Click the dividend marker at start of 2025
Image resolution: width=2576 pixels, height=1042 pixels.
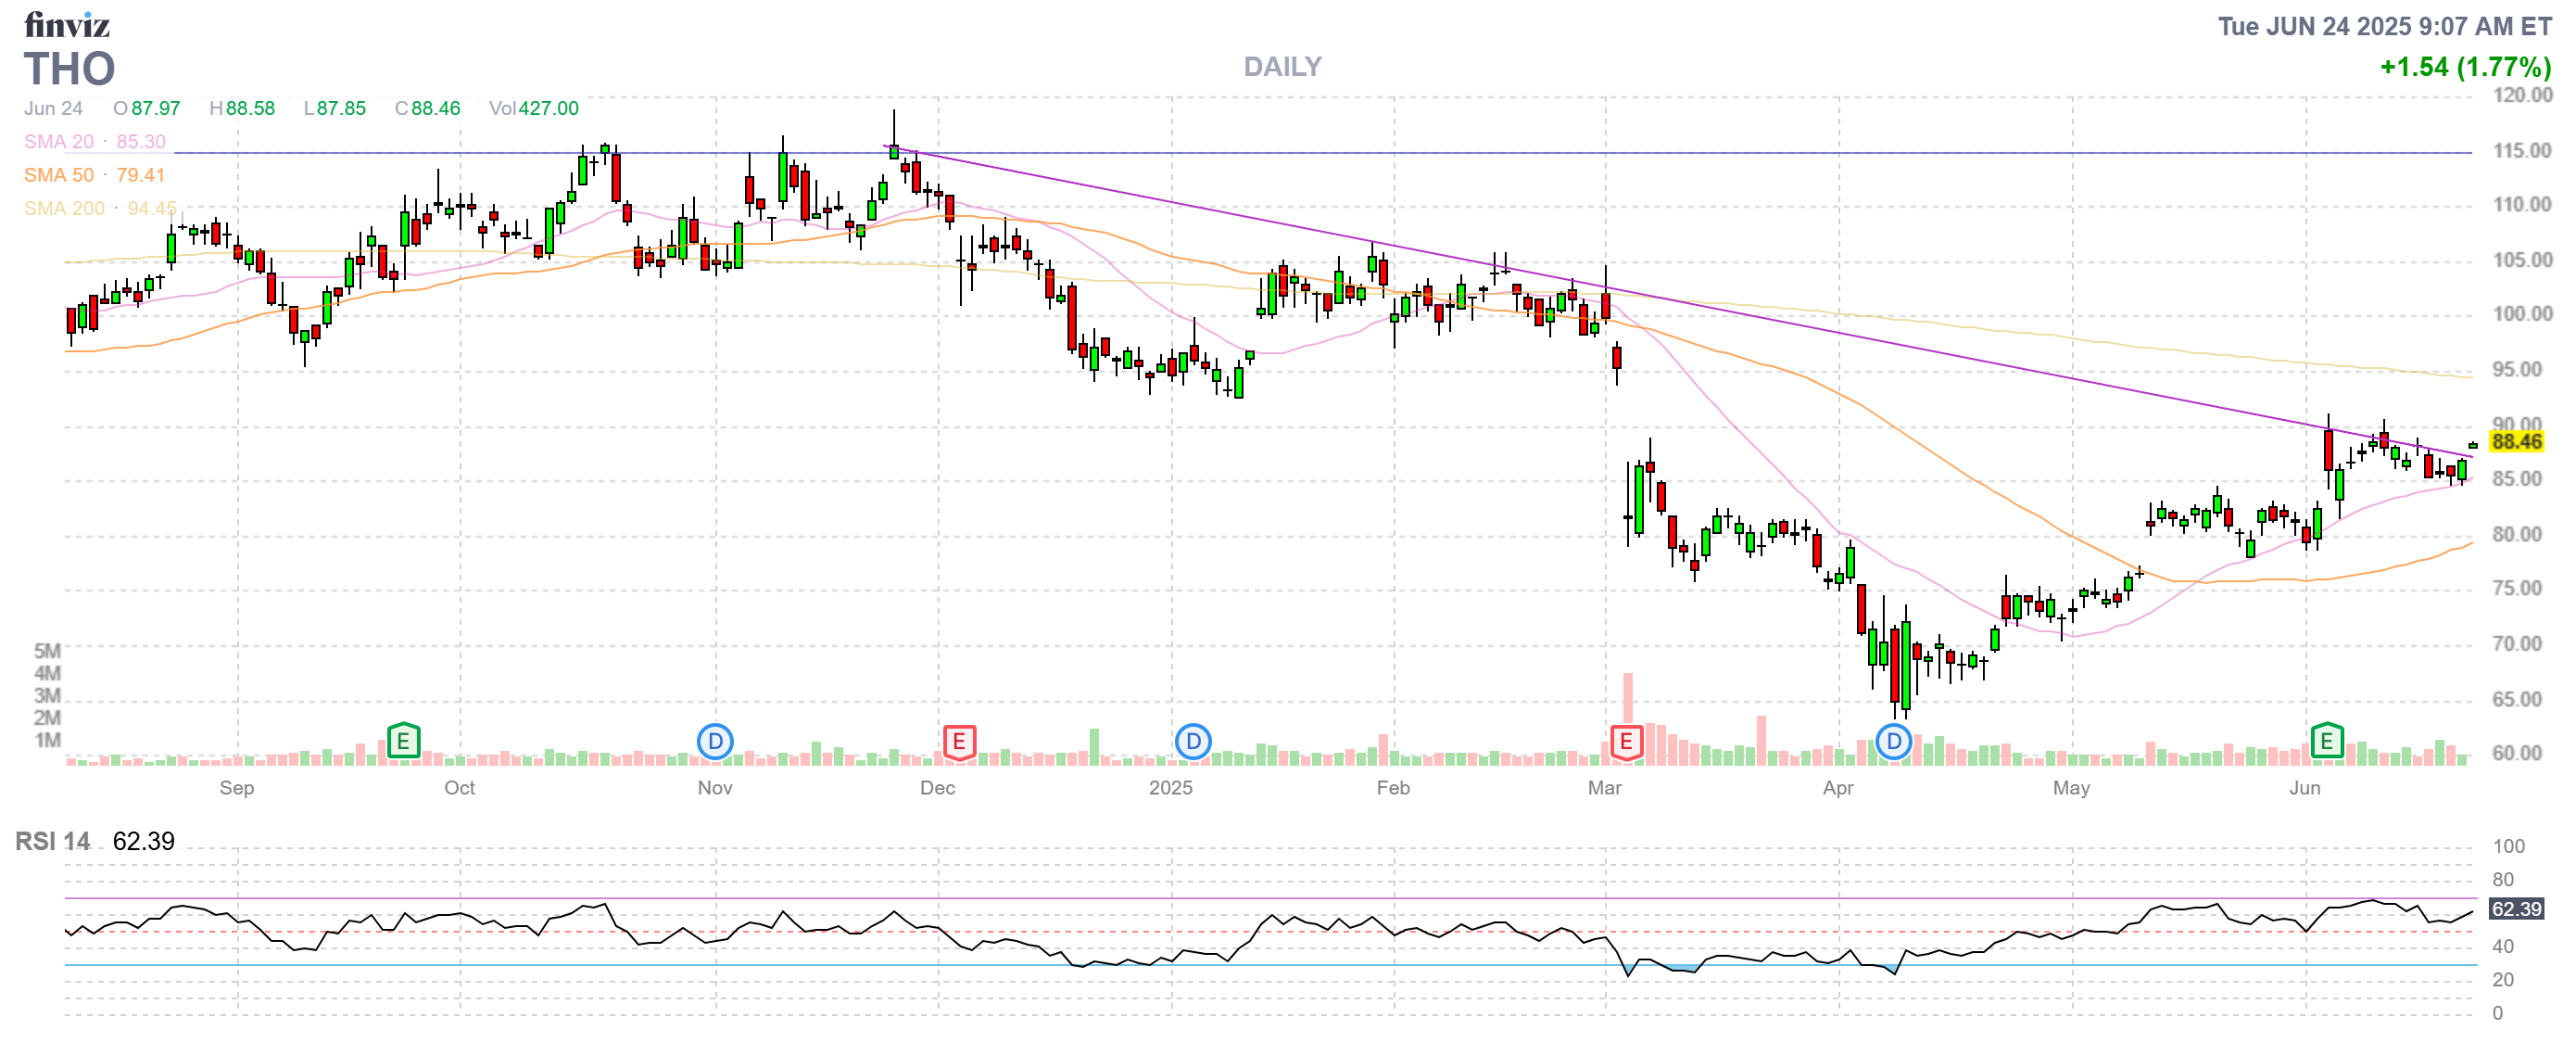[1193, 741]
